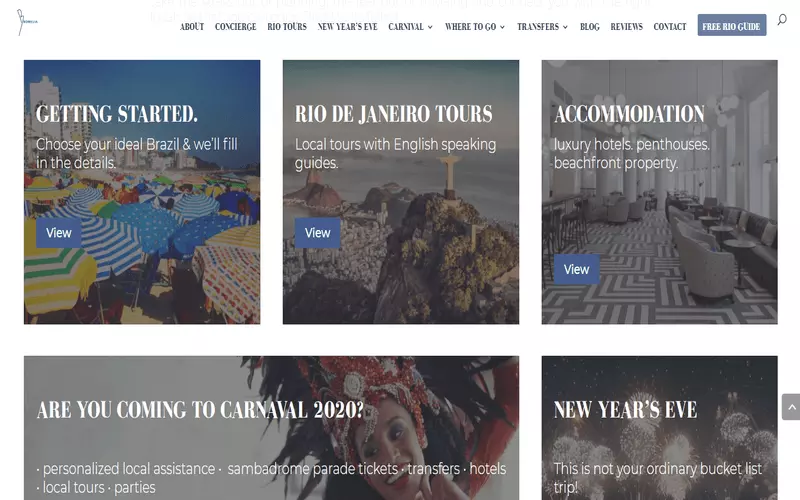
Task: Open the Concierge menu item
Action: click(x=236, y=27)
